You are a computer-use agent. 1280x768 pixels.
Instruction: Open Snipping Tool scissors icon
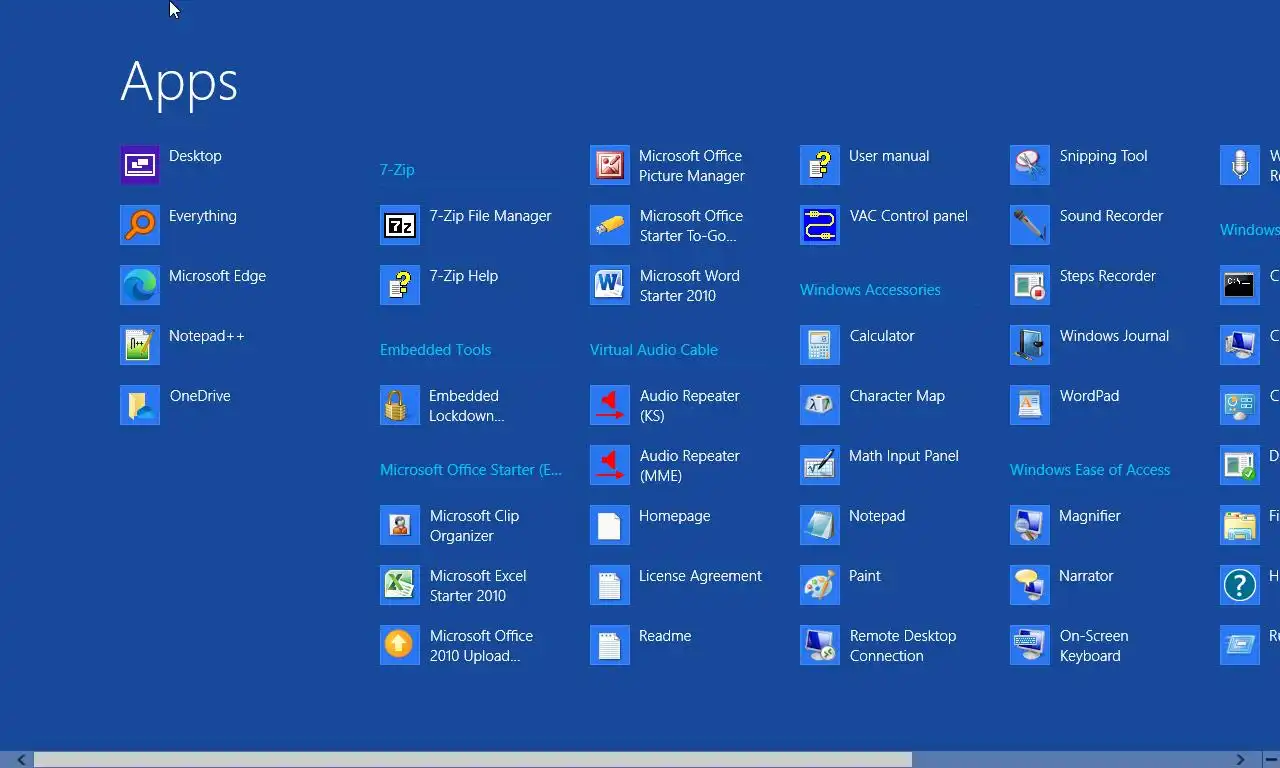click(1030, 165)
